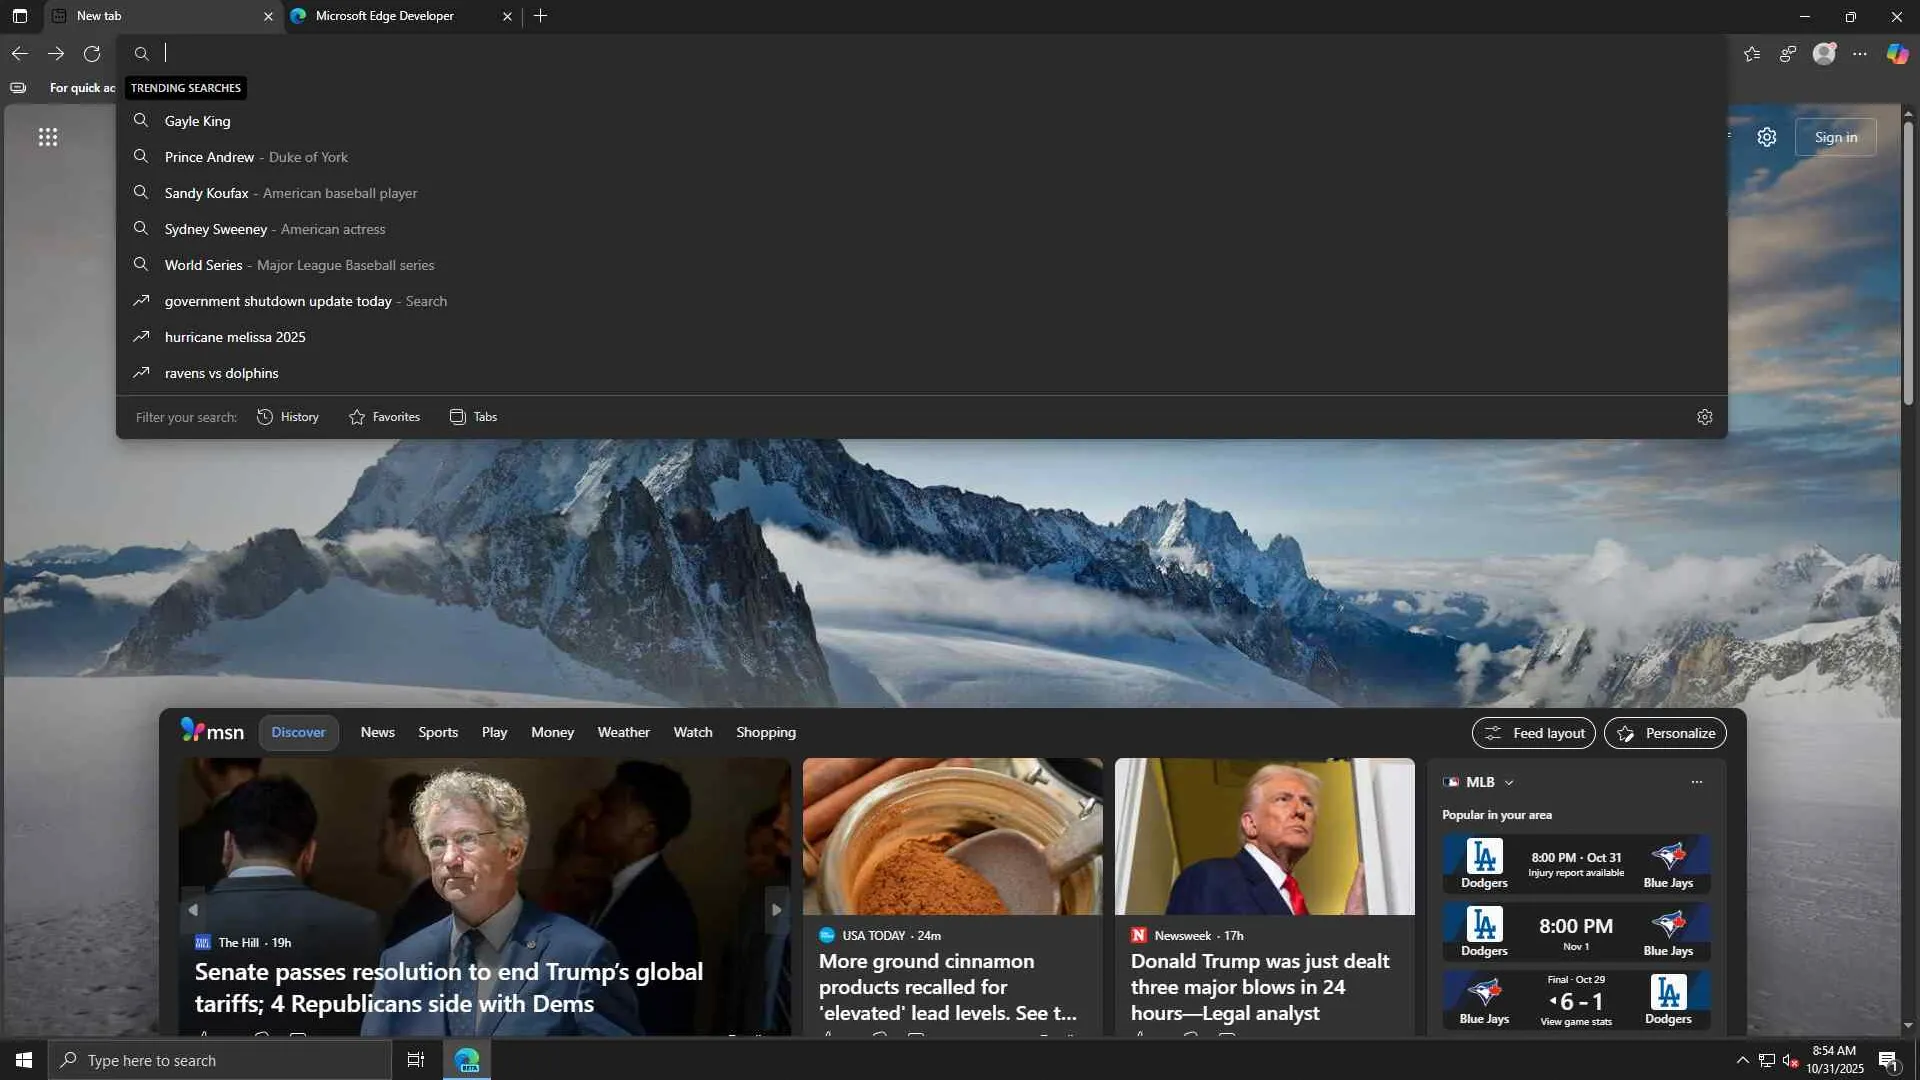Screen dimensions: 1920x1080
Task: Show hidden icons in system tray
Action: tap(1742, 1060)
